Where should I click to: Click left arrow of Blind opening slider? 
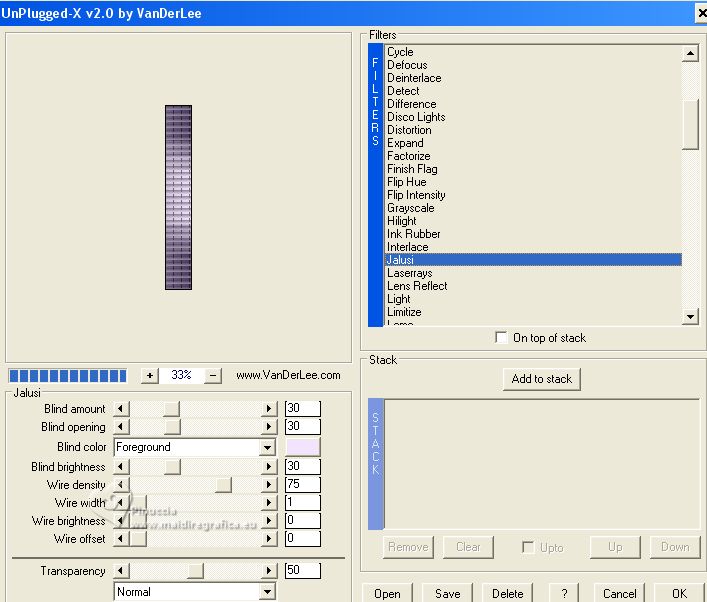[121, 427]
